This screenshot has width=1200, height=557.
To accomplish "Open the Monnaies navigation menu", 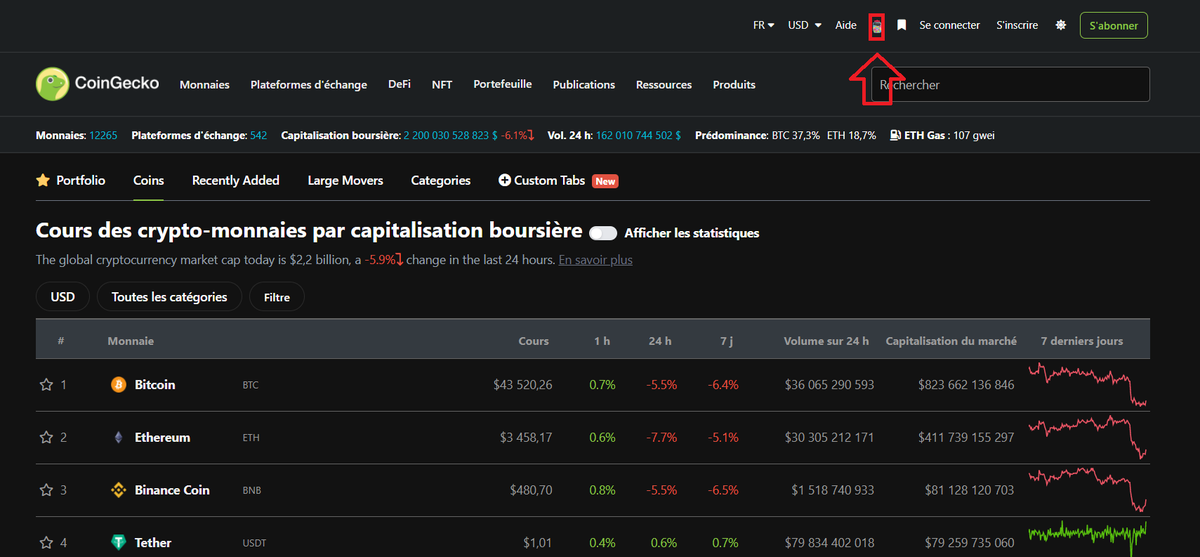I will tap(205, 85).
